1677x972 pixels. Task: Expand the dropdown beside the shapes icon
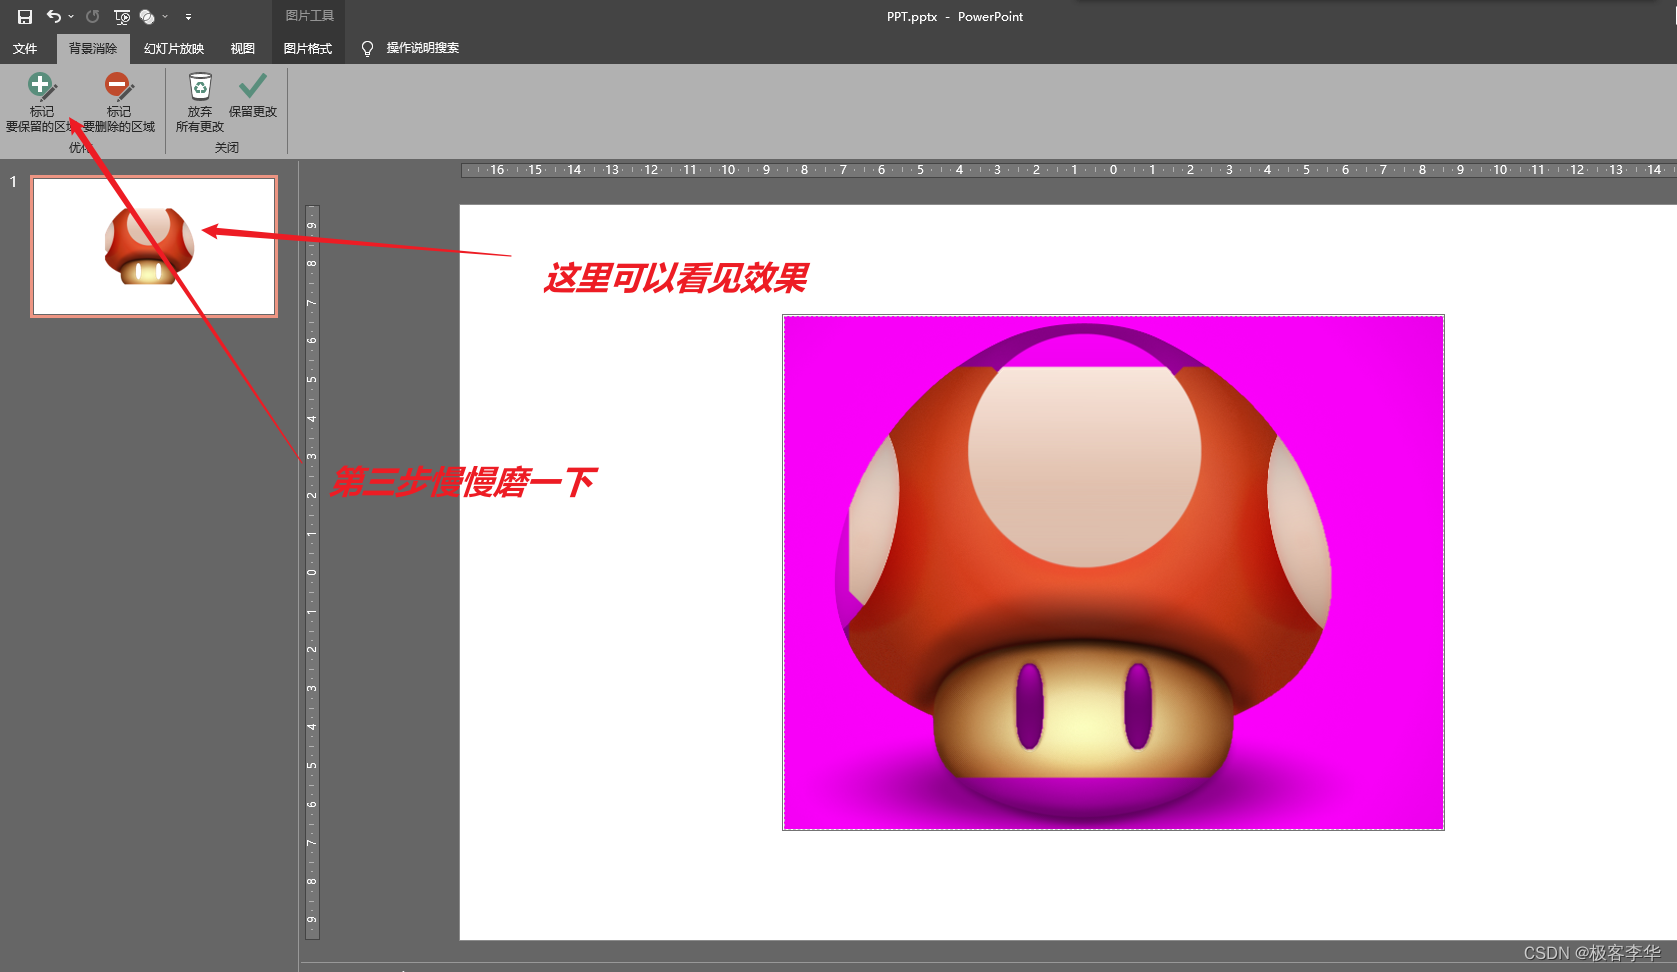point(165,17)
